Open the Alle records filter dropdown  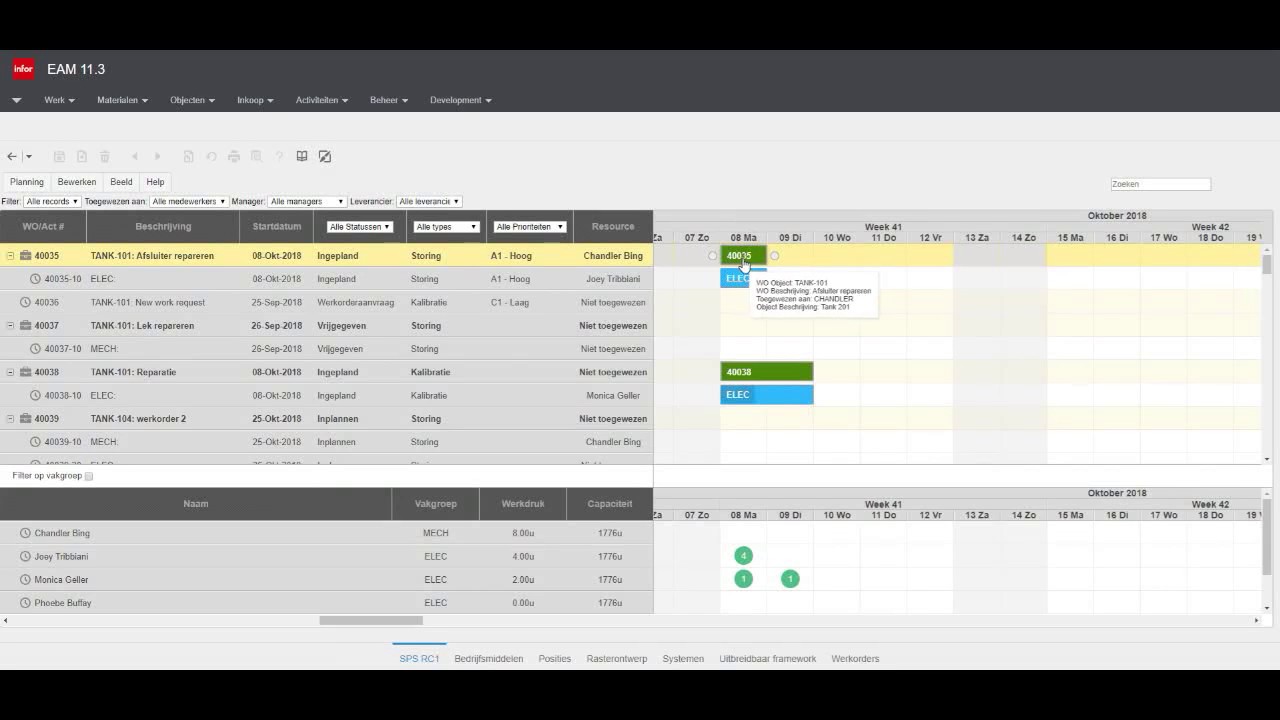coord(52,201)
